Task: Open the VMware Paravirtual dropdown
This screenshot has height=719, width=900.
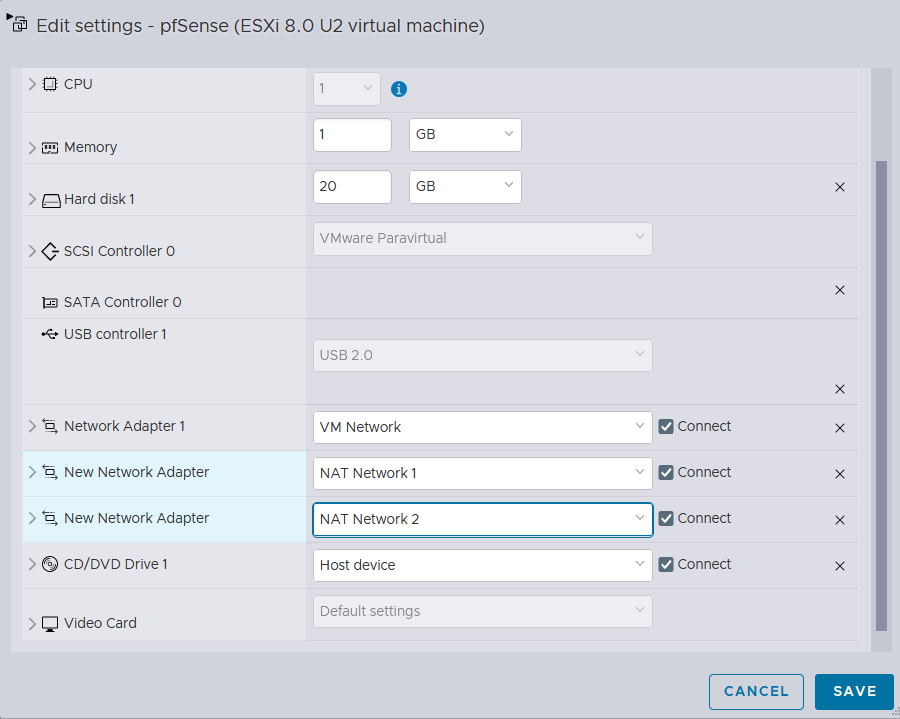Action: pos(483,239)
